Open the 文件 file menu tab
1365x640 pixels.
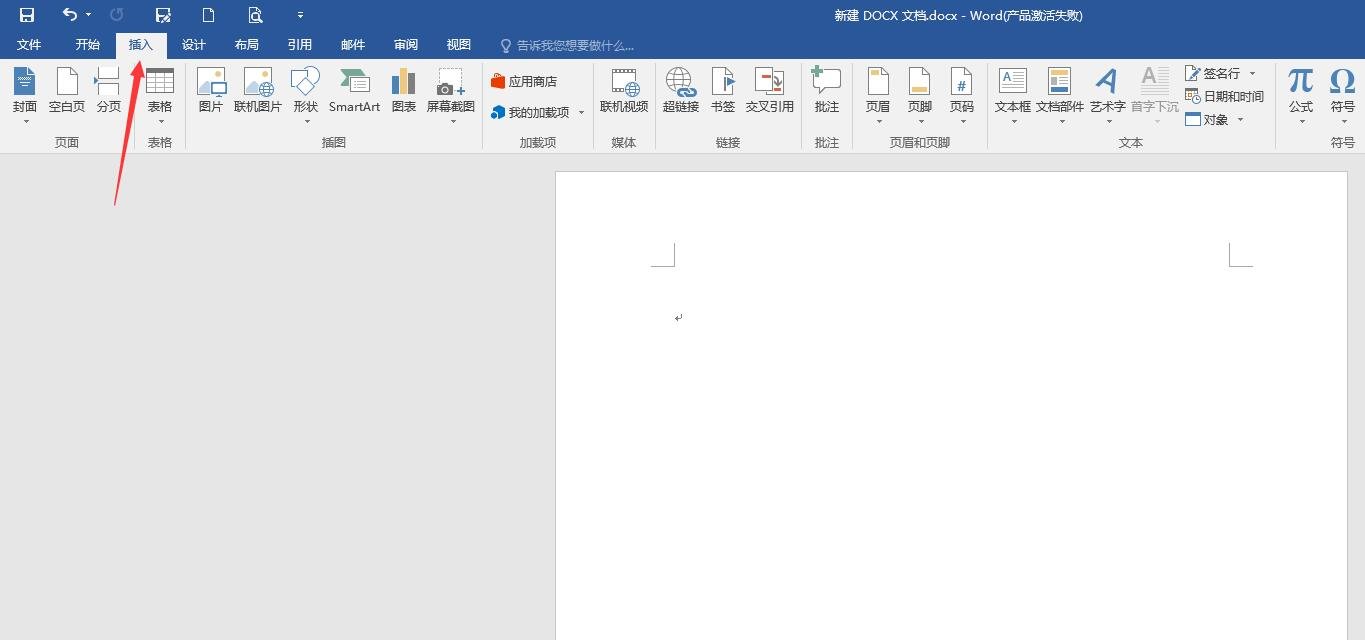[29, 45]
